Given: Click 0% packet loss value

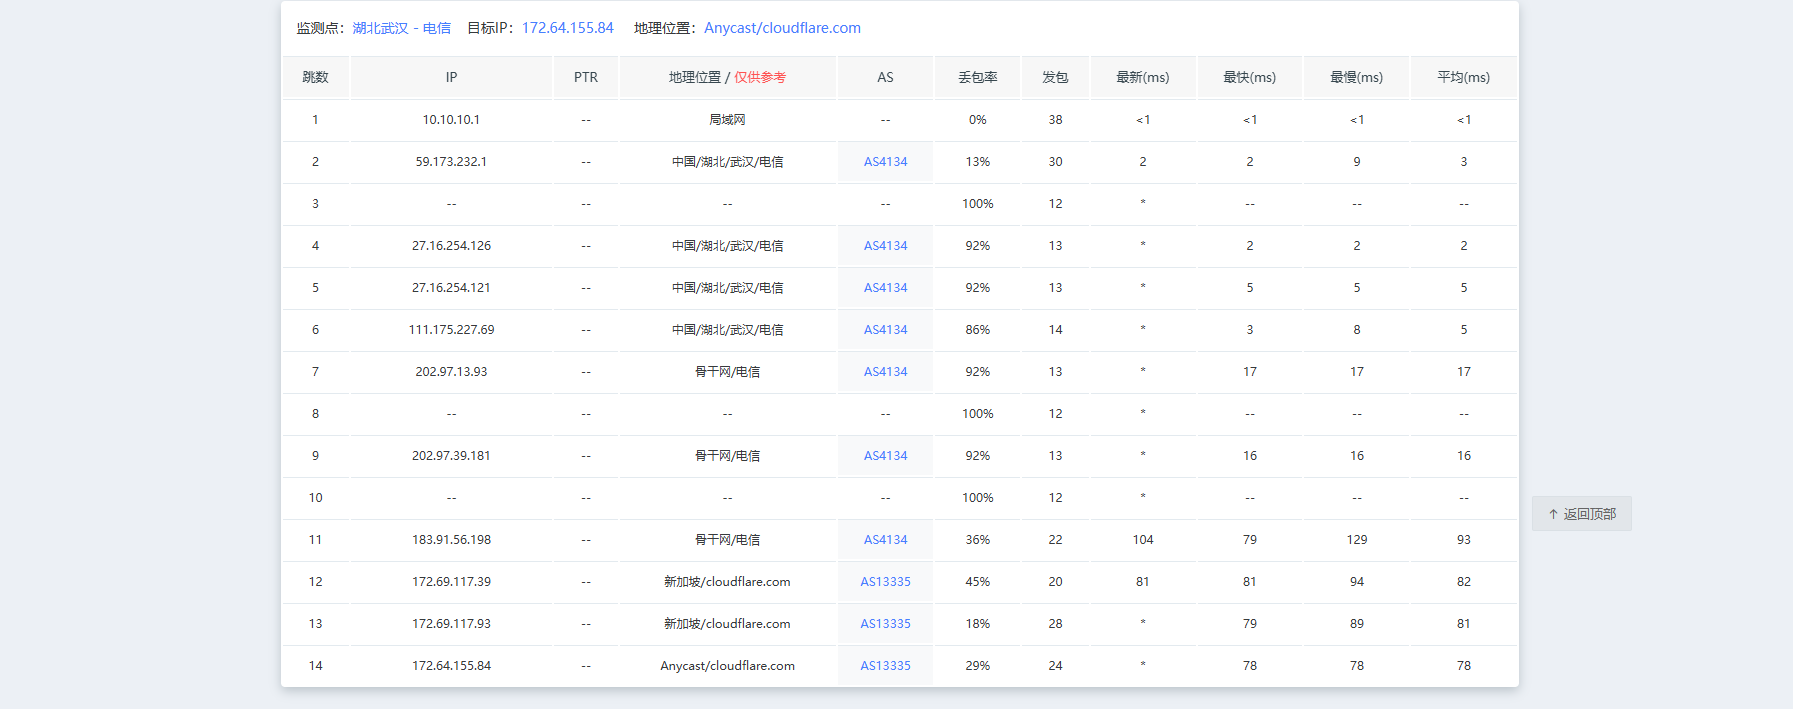Looking at the screenshot, I should (x=977, y=120).
